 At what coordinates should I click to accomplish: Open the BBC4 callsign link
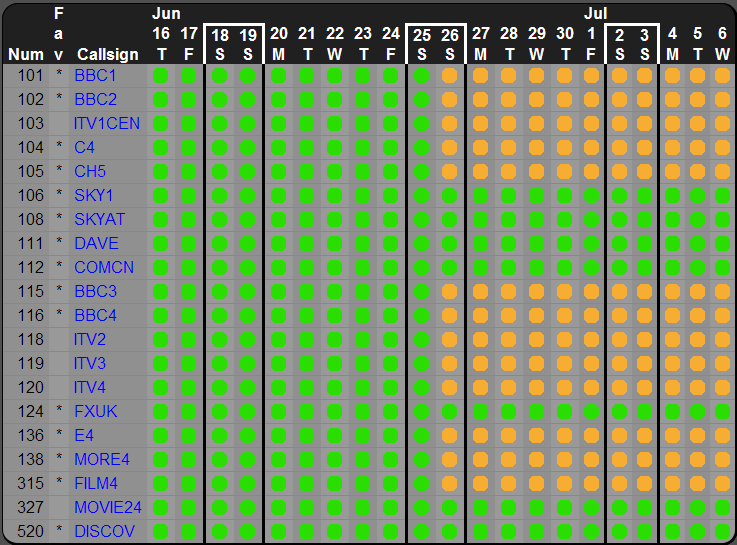coord(95,315)
